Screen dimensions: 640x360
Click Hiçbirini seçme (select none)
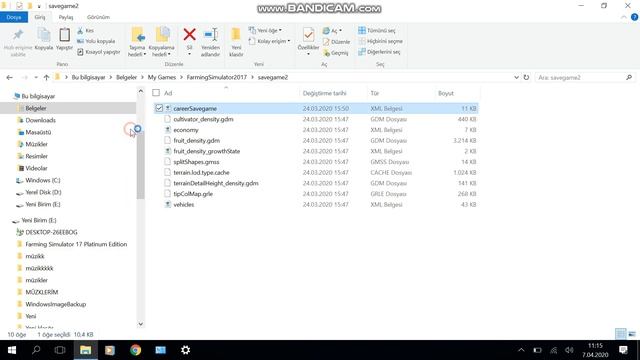(x=380, y=41)
